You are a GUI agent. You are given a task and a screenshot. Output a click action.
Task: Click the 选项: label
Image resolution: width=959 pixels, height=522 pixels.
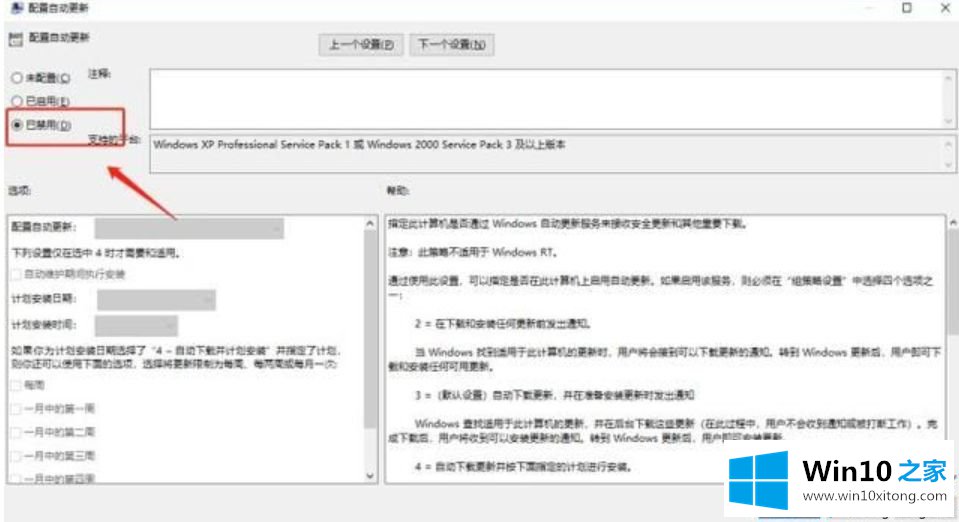click(x=20, y=191)
